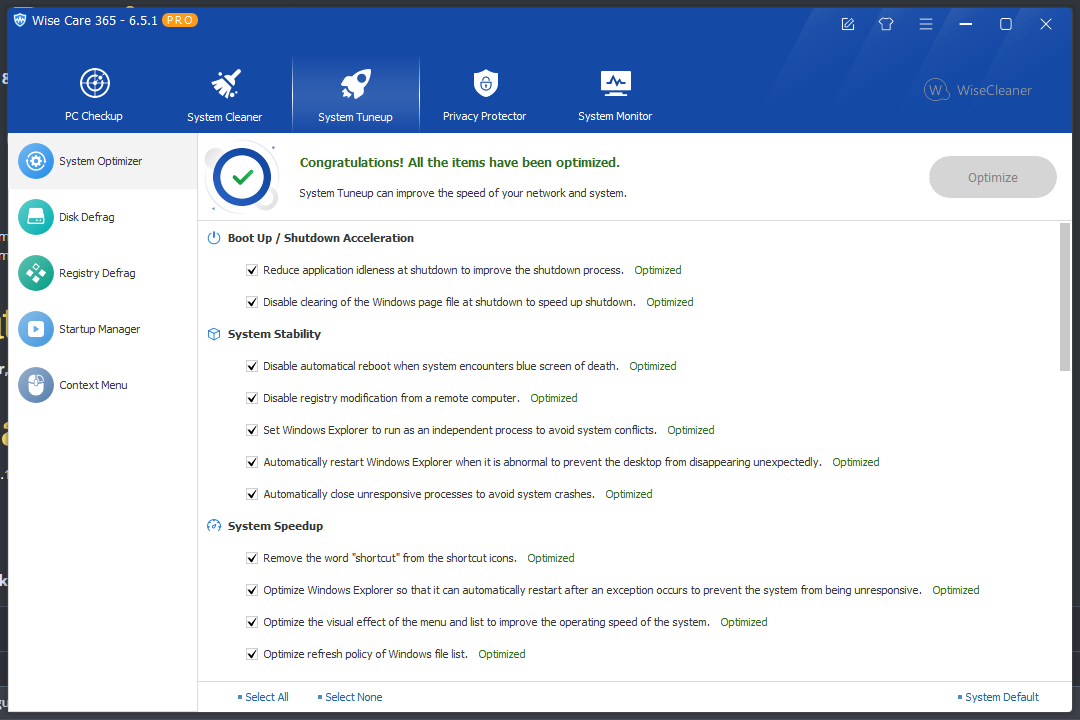Screen dimensions: 1080x720
Task: Click the PRO badge in title bar
Action: pyautogui.click(x=180, y=21)
